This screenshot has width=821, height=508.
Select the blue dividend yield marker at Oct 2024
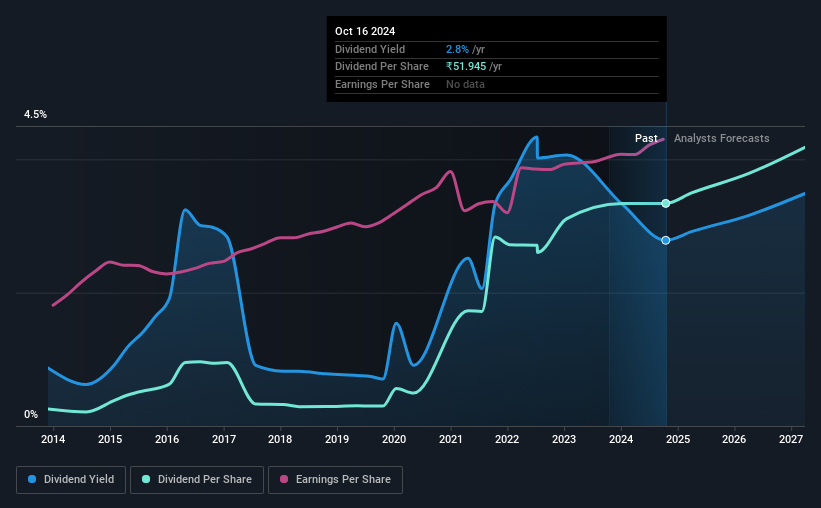pos(665,240)
